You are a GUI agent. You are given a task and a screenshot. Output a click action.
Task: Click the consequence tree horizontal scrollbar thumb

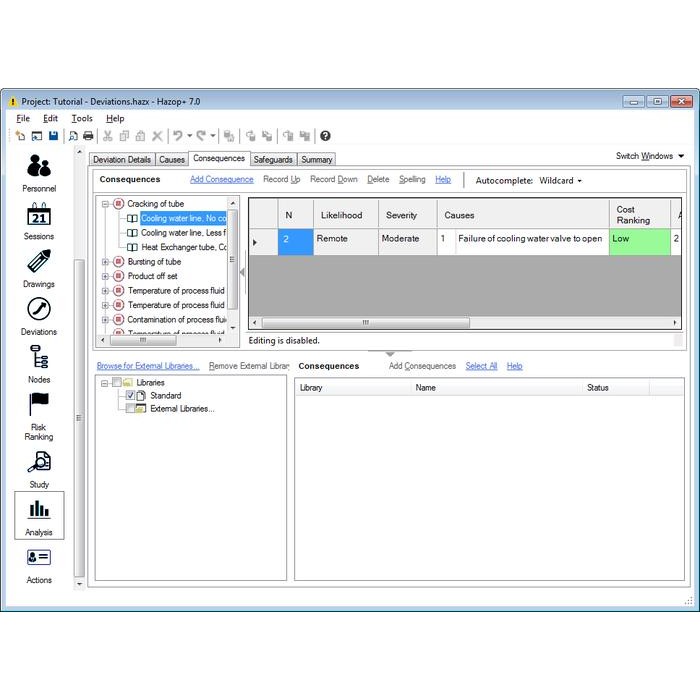pos(143,340)
